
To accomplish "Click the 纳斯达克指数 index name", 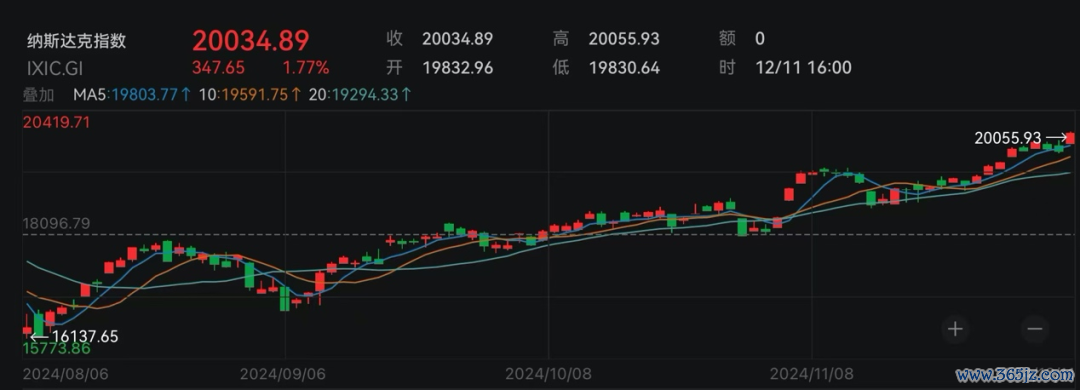I will click(x=76, y=41).
